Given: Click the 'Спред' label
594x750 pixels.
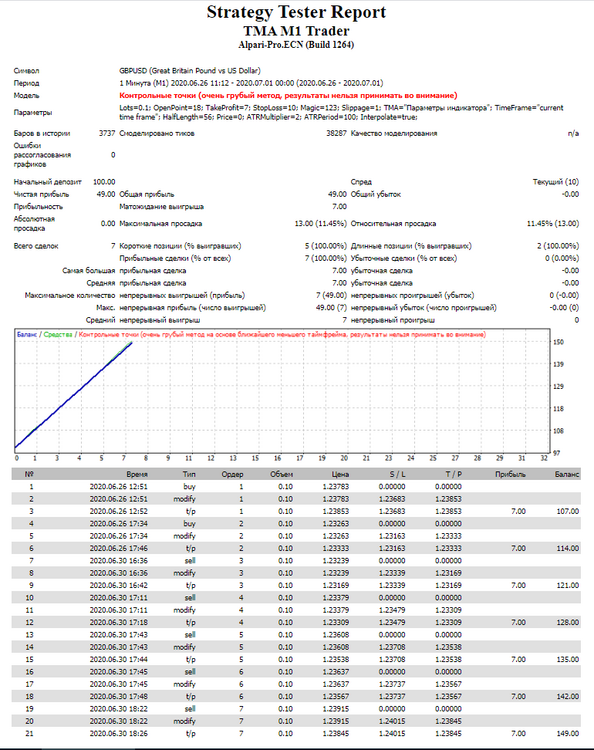Looking at the screenshot, I should (x=361, y=182).
